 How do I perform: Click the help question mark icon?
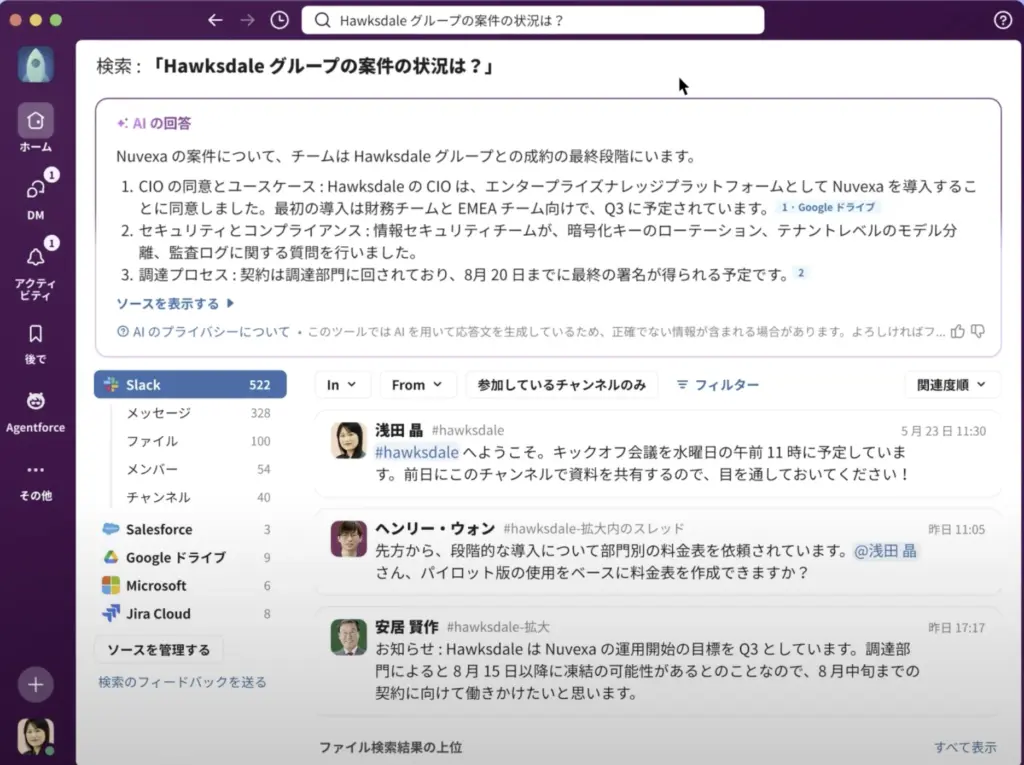1002,20
